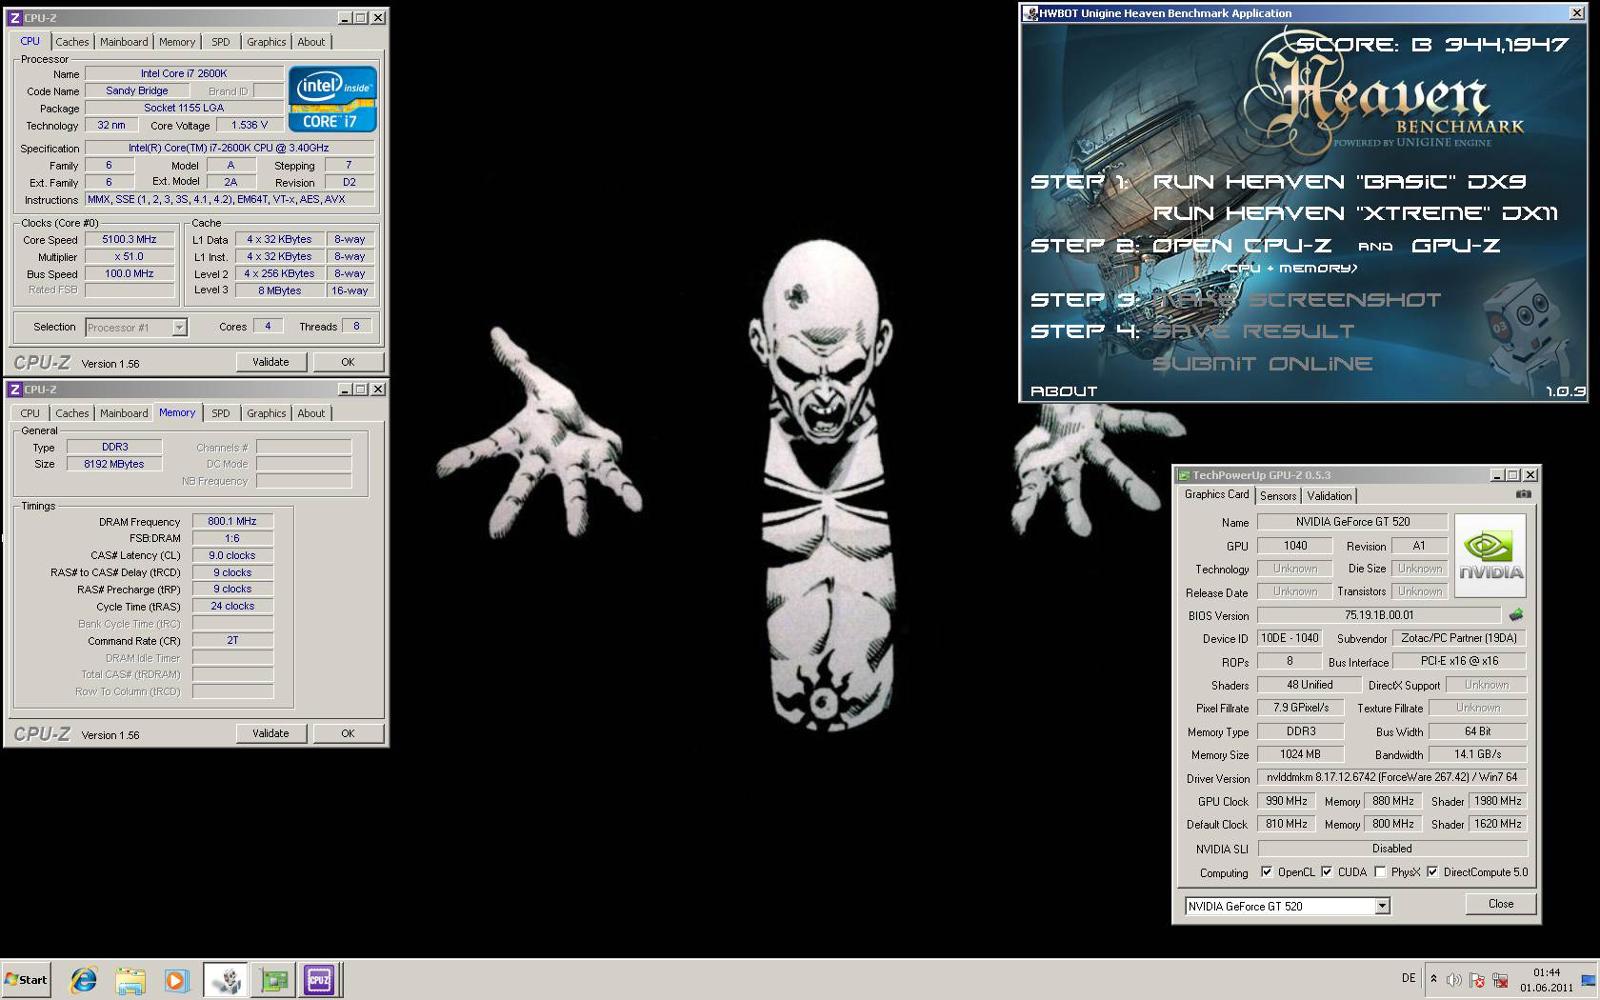Screen dimensions: 1600x1000
Task: Click the Close button in GPU-Z
Action: click(1501, 903)
